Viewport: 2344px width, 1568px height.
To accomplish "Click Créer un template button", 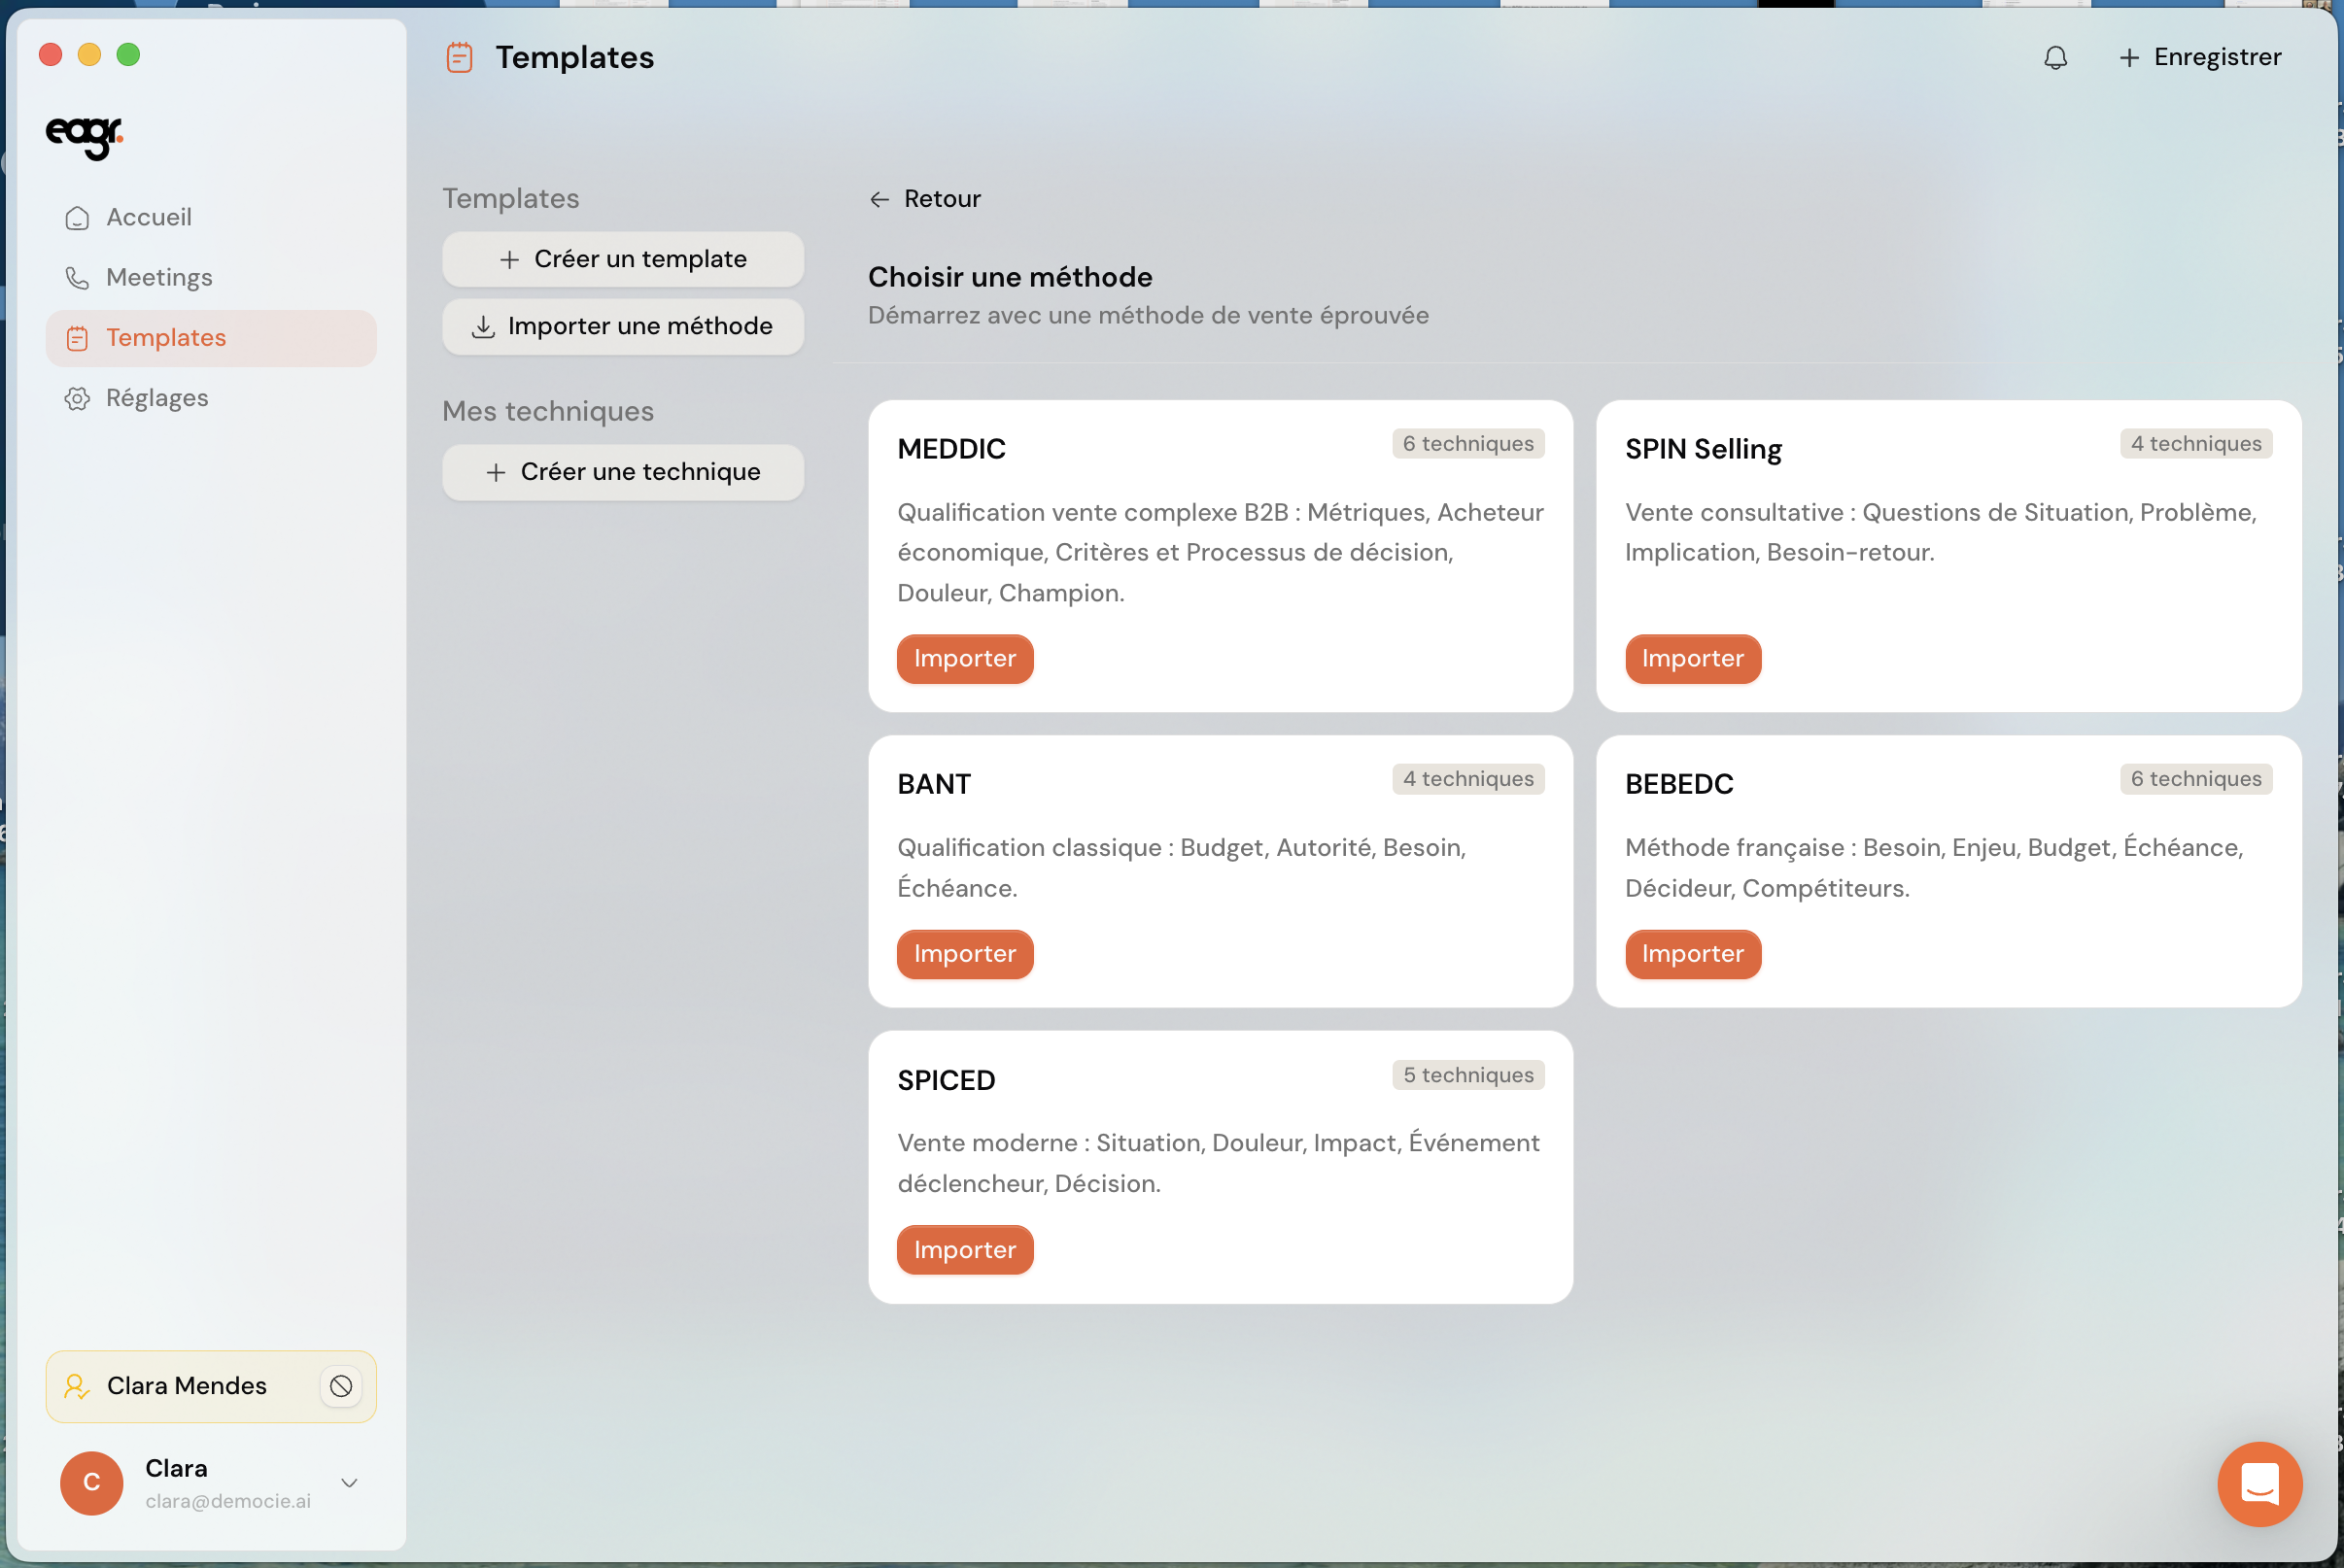I will [x=623, y=259].
